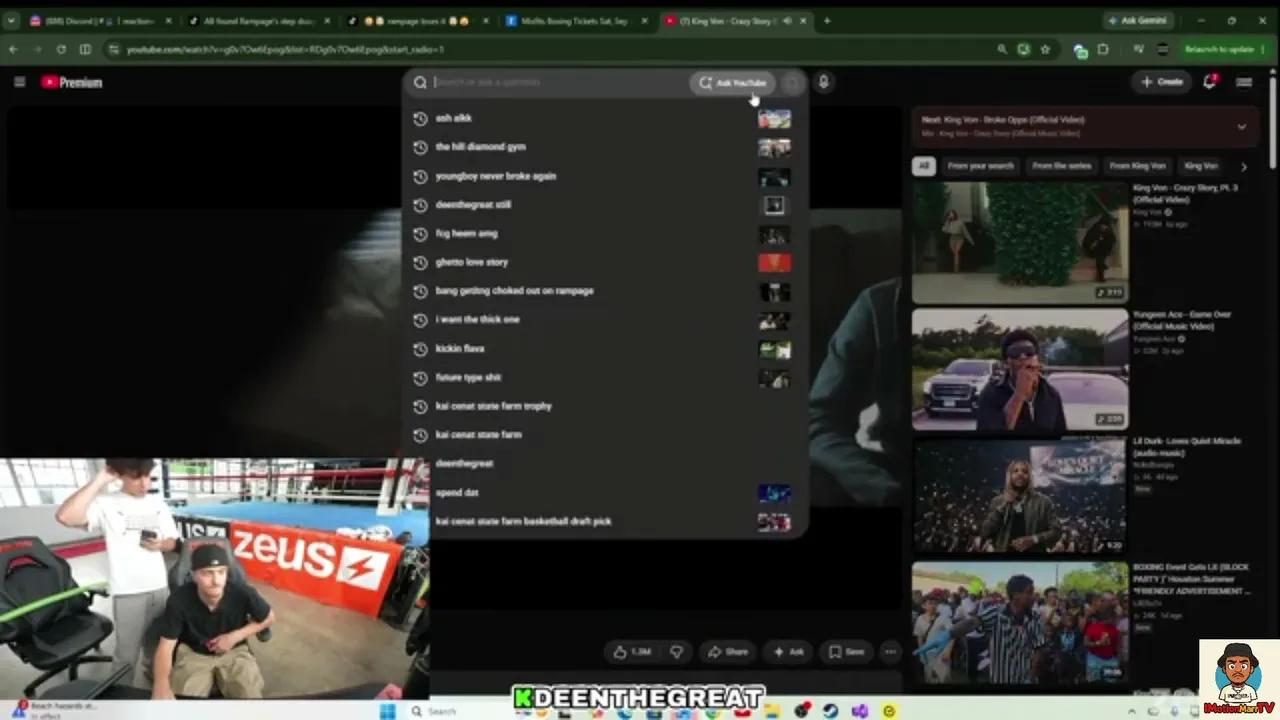Open the YouTube guide hamburger menu
This screenshot has width=1280, height=720.
(x=19, y=82)
